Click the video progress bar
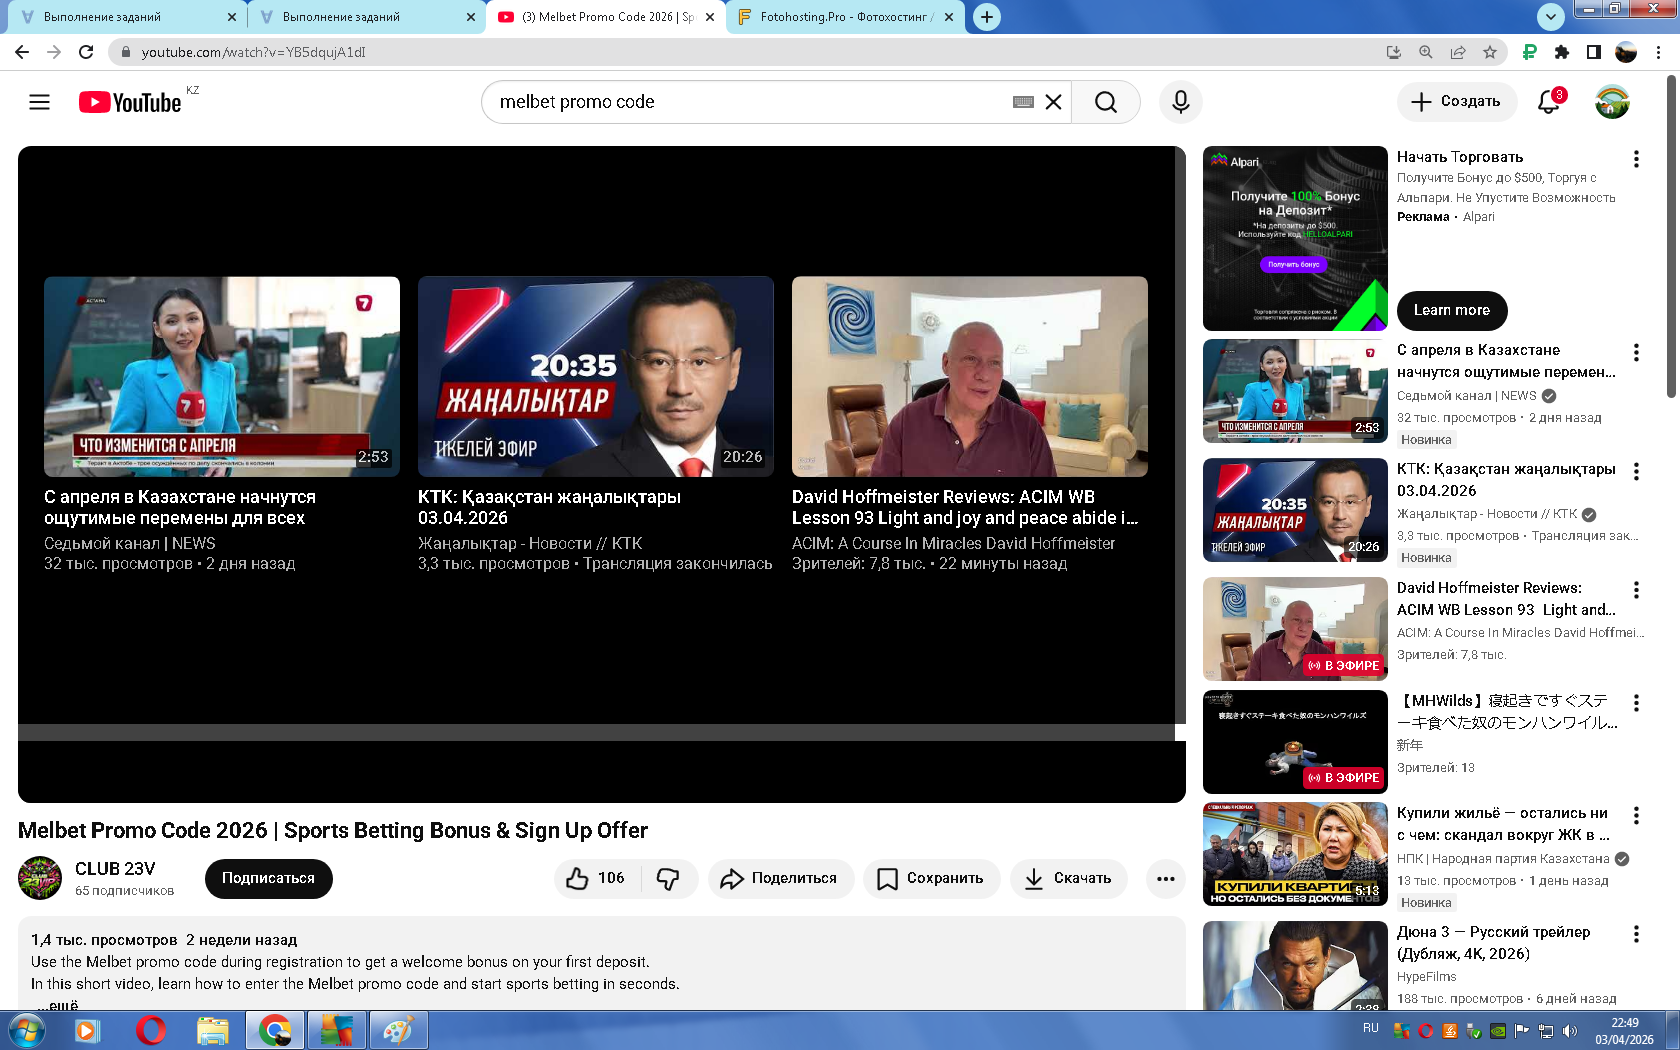The image size is (1680, 1050). [x=596, y=732]
